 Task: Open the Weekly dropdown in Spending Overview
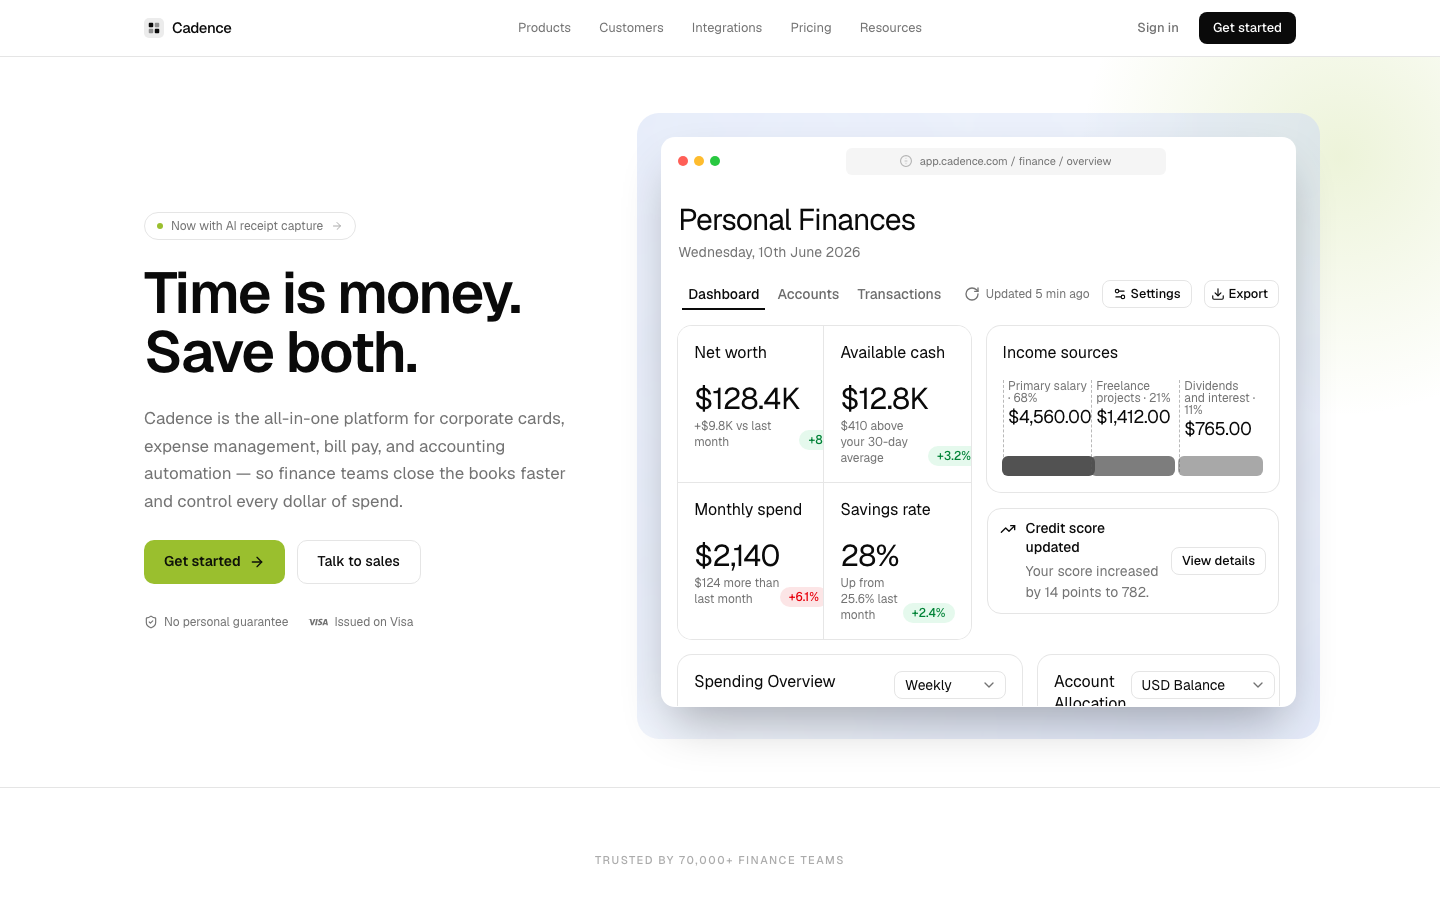click(950, 685)
